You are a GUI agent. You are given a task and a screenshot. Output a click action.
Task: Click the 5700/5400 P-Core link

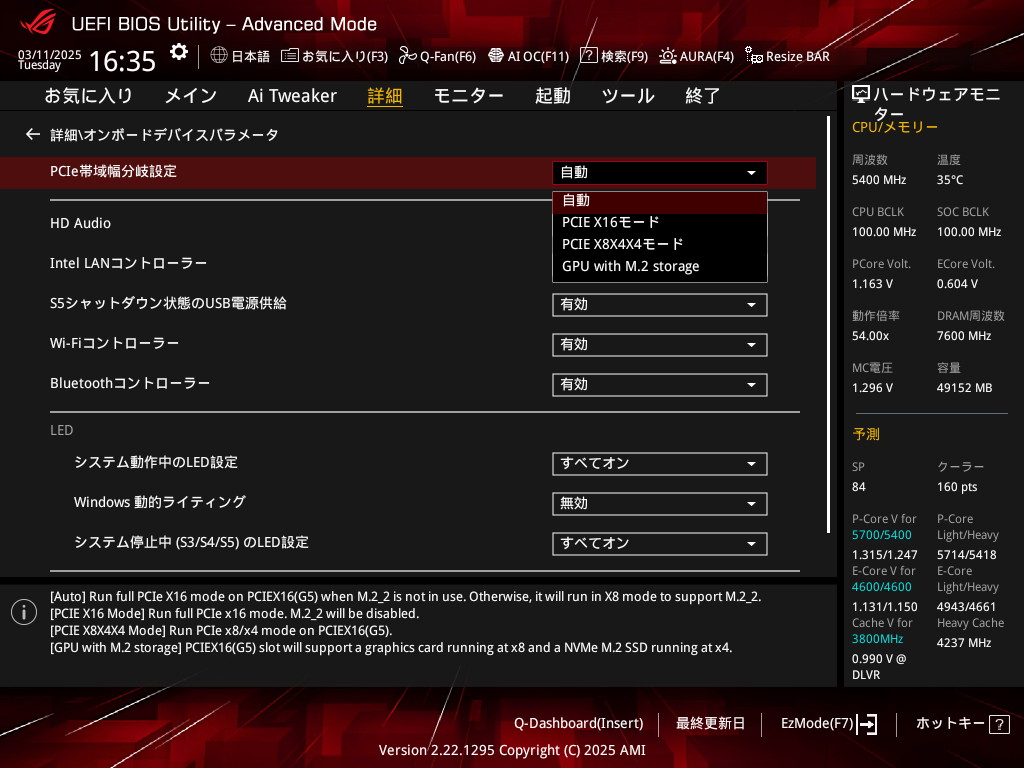(882, 535)
